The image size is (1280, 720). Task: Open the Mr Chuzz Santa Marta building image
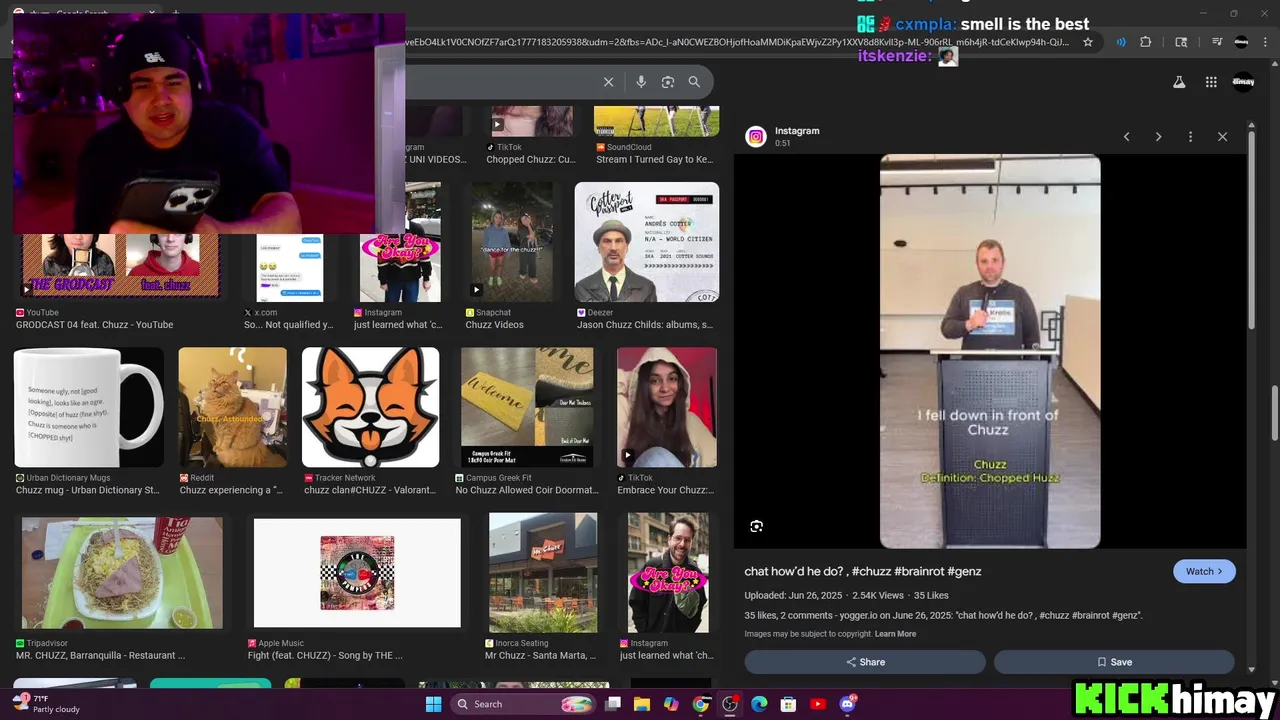(543, 573)
